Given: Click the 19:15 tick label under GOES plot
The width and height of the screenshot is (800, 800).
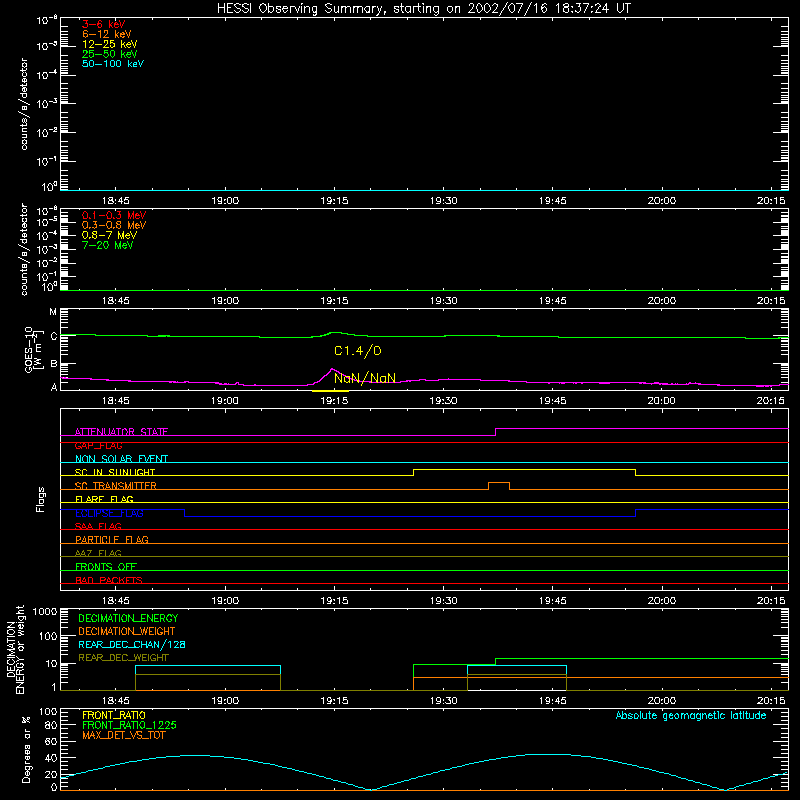Looking at the screenshot, I should pos(334,401).
